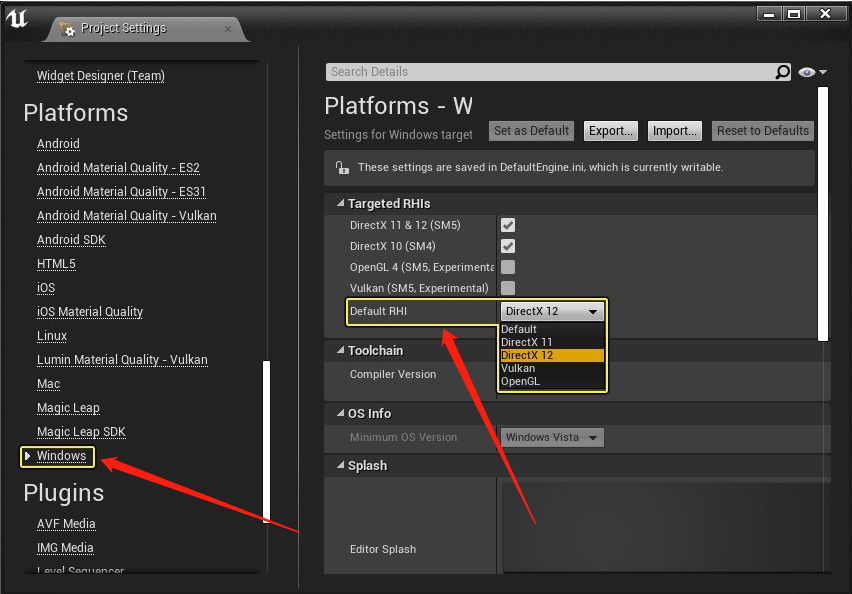This screenshot has width=852, height=594.
Task: Collapse the Splash section
Action: (340, 465)
